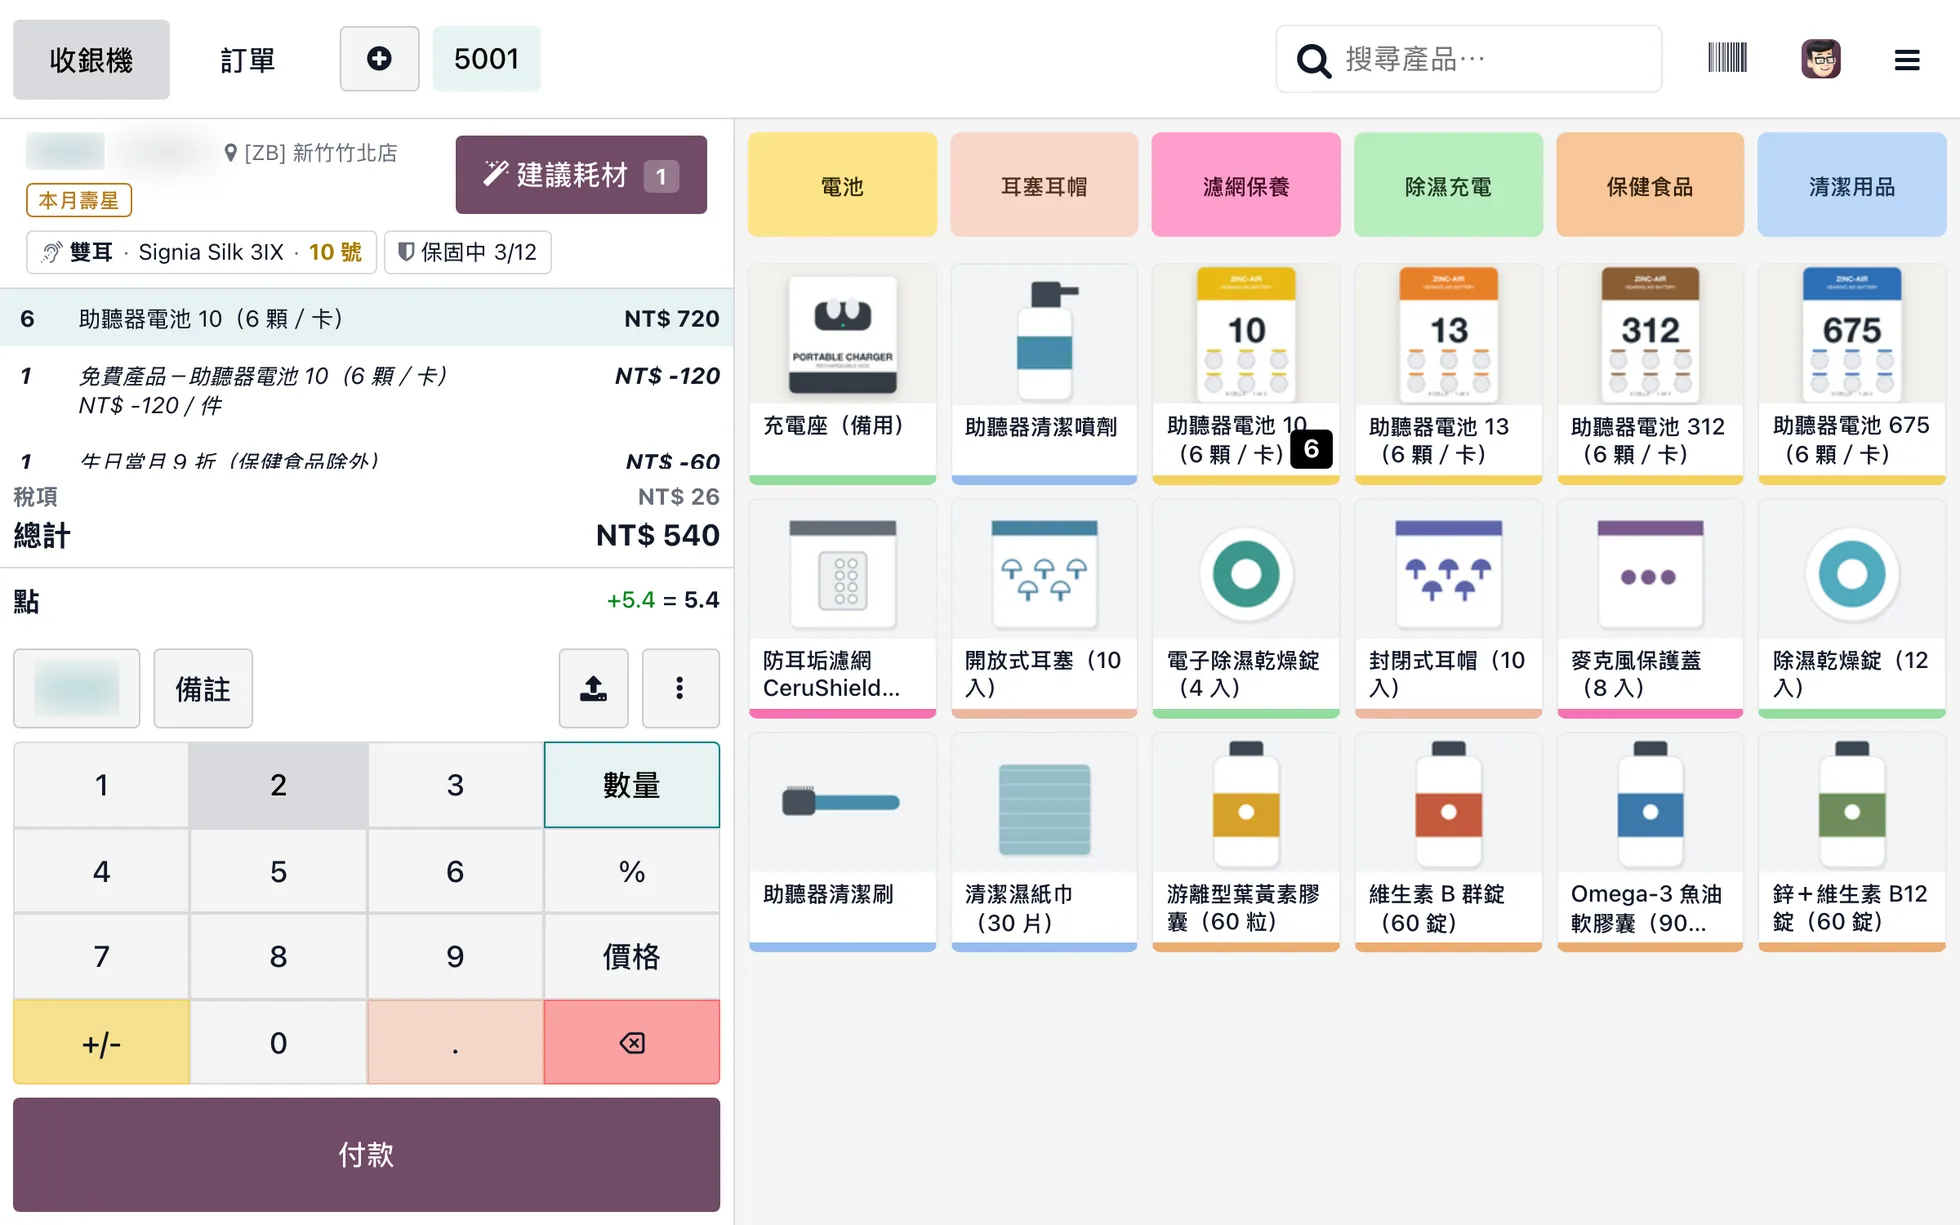Tap the decimal point key
Viewport: 1960px width, 1225px height.
pyautogui.click(x=455, y=1042)
